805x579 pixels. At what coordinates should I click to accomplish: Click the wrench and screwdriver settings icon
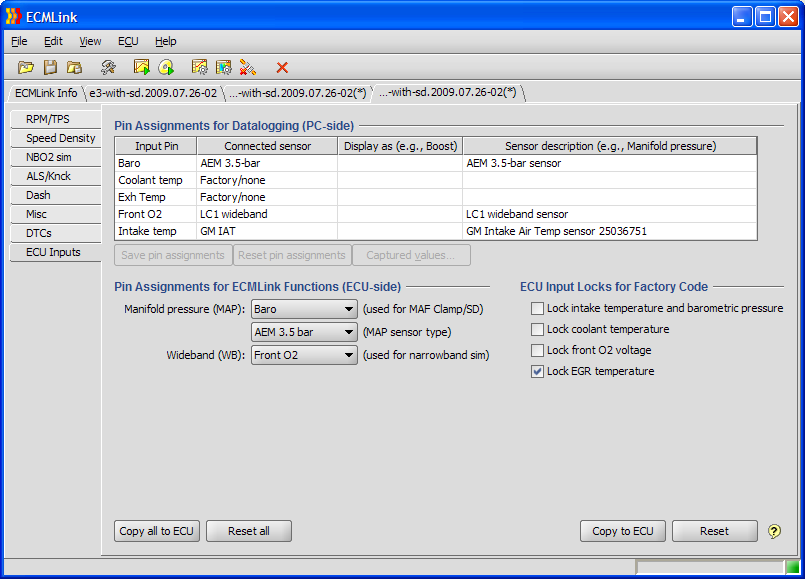tap(108, 67)
